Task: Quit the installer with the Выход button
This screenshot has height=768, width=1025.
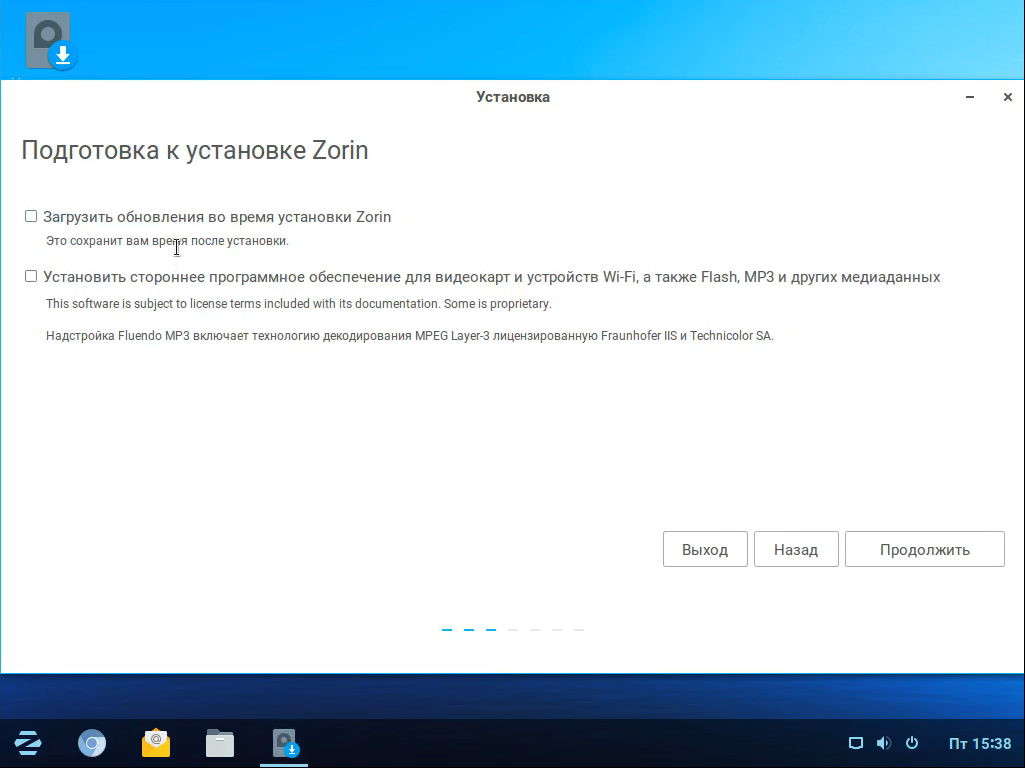Action: 705,549
